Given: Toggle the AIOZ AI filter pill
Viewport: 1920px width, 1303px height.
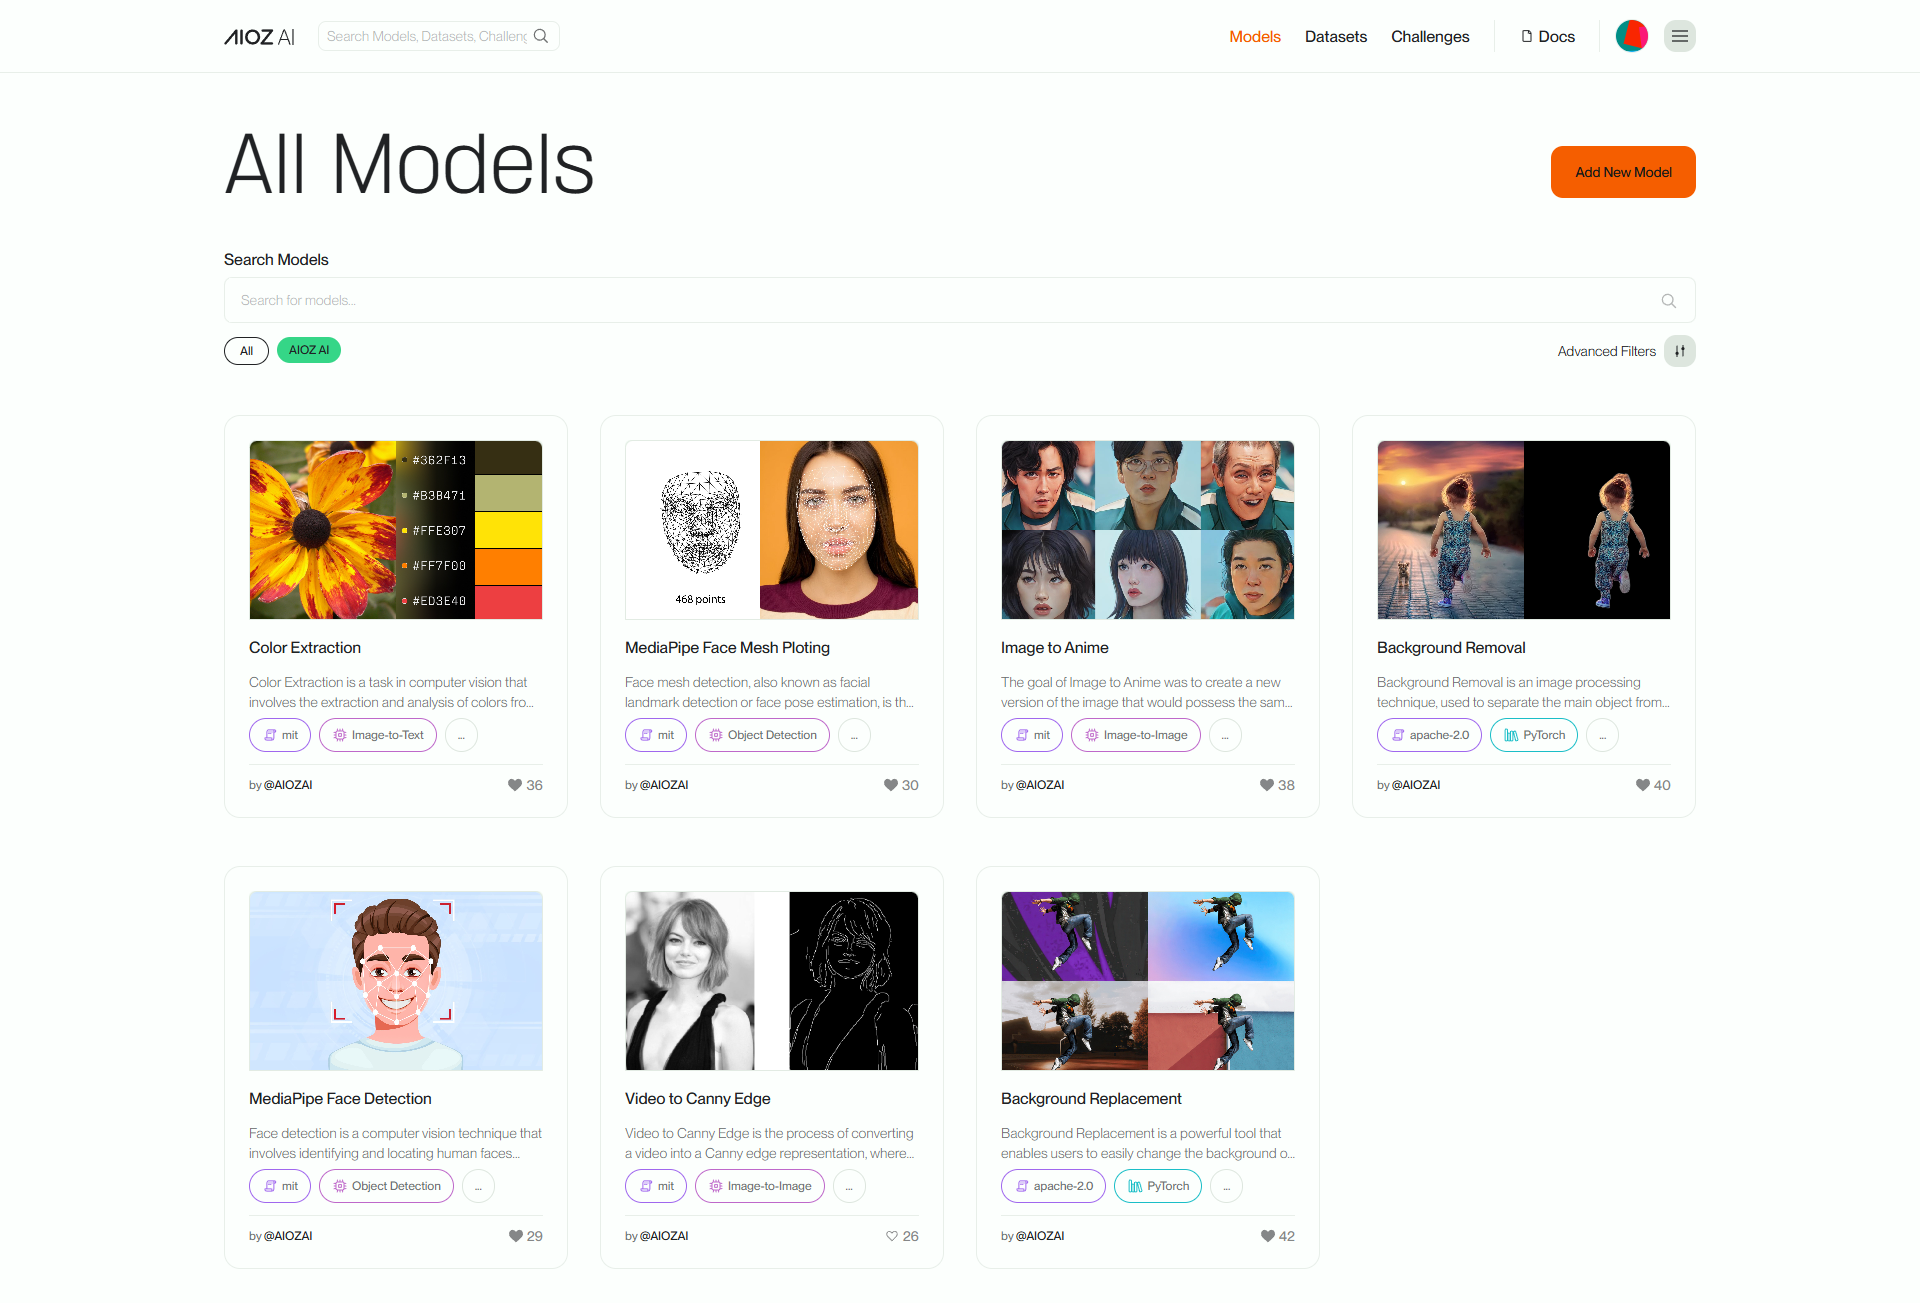Looking at the screenshot, I should coord(308,350).
